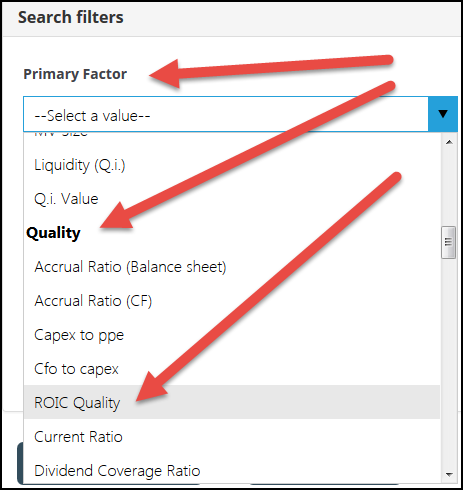Click scrollbar track below the thumb
Viewport: 463px width, 490px height.
click(449, 362)
